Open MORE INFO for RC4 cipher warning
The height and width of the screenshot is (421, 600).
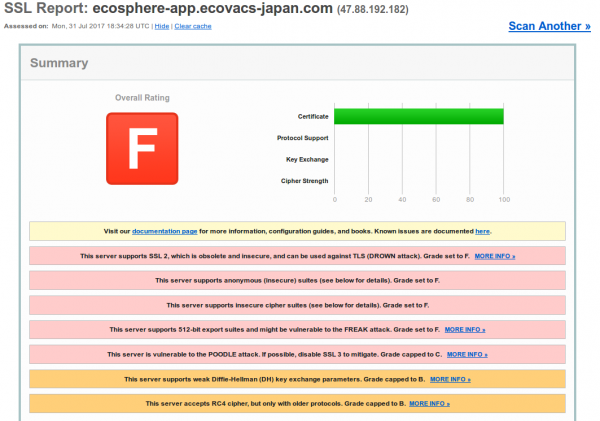coord(429,403)
